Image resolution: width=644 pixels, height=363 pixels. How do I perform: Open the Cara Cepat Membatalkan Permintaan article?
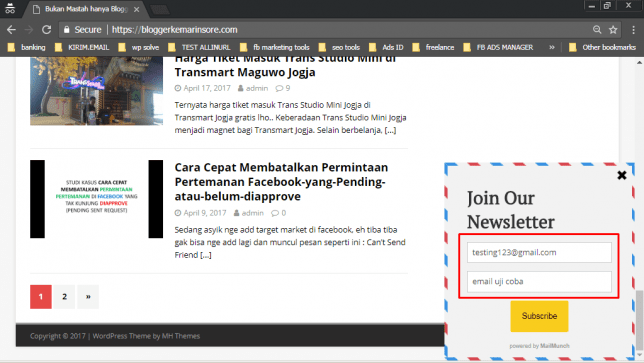[x=281, y=182]
